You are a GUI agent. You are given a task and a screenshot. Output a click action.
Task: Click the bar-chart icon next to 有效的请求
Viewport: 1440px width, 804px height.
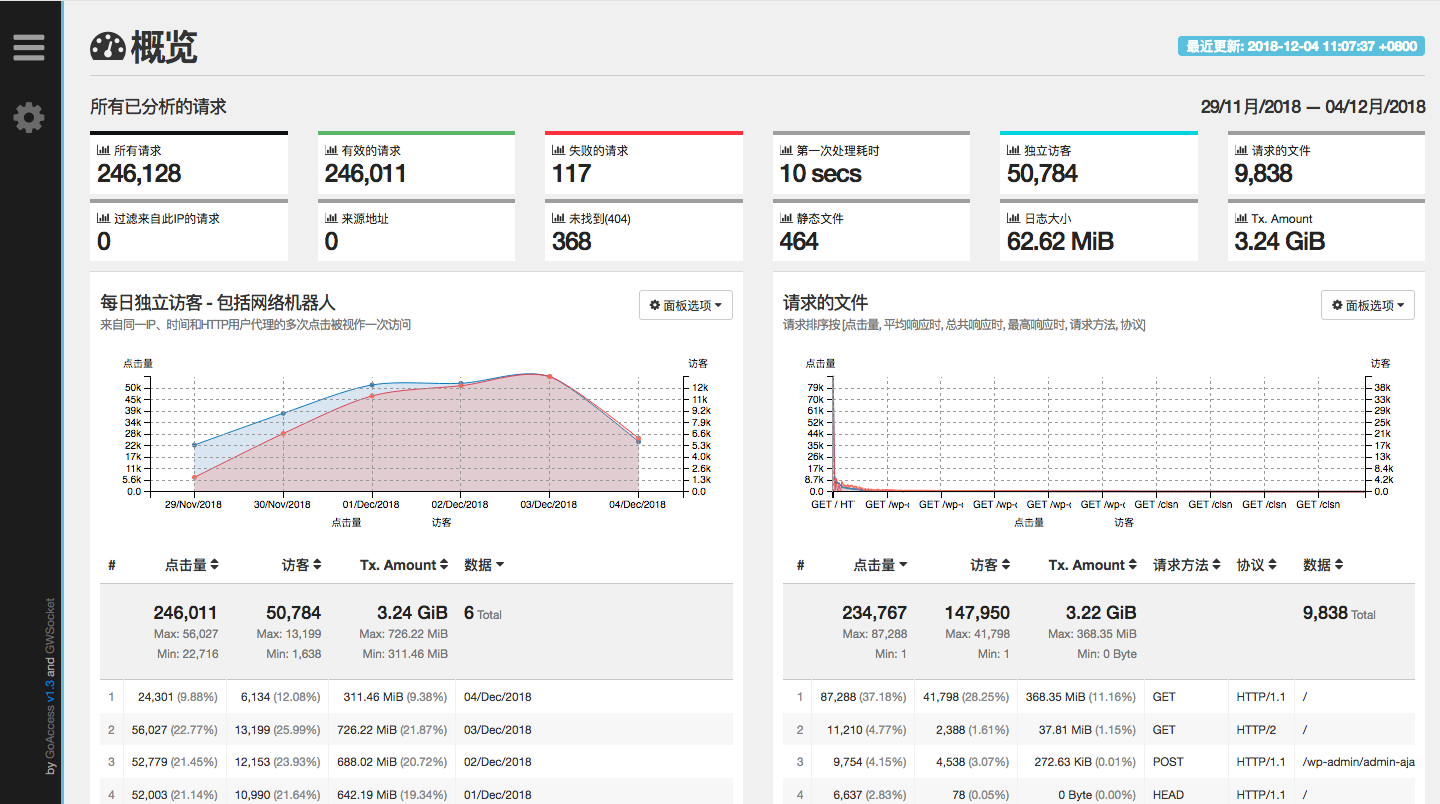point(331,150)
